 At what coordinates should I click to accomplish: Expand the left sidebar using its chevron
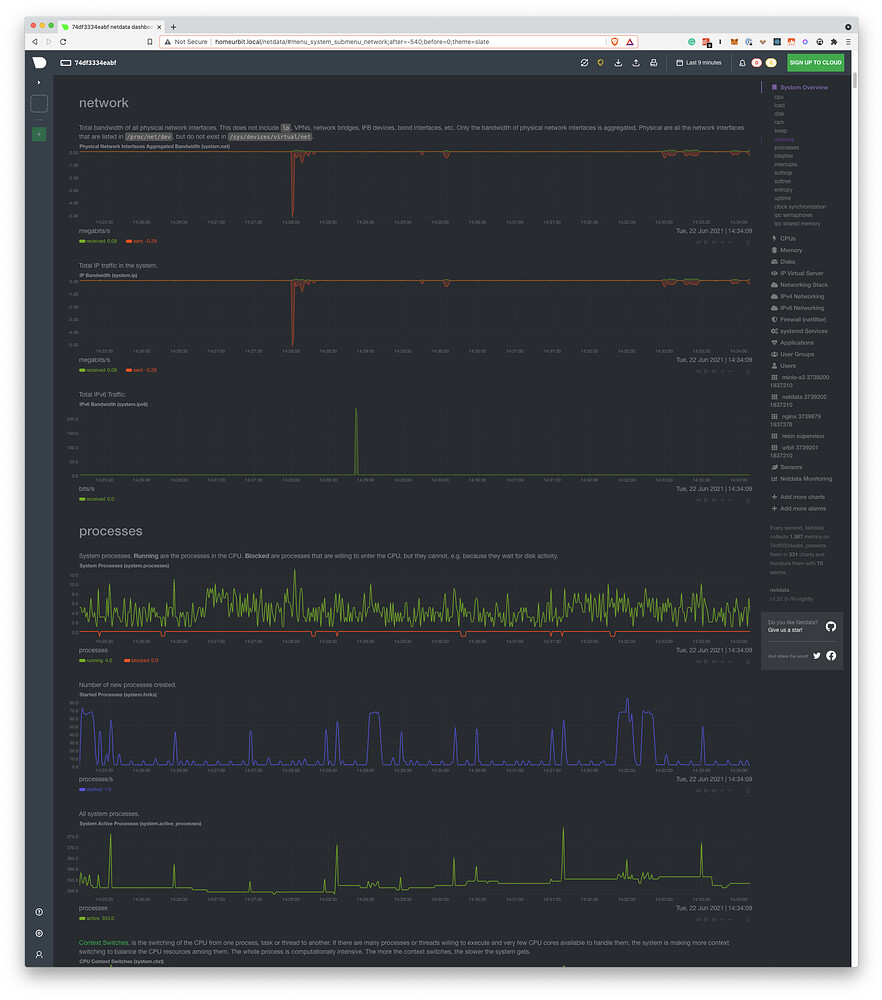tap(38, 82)
